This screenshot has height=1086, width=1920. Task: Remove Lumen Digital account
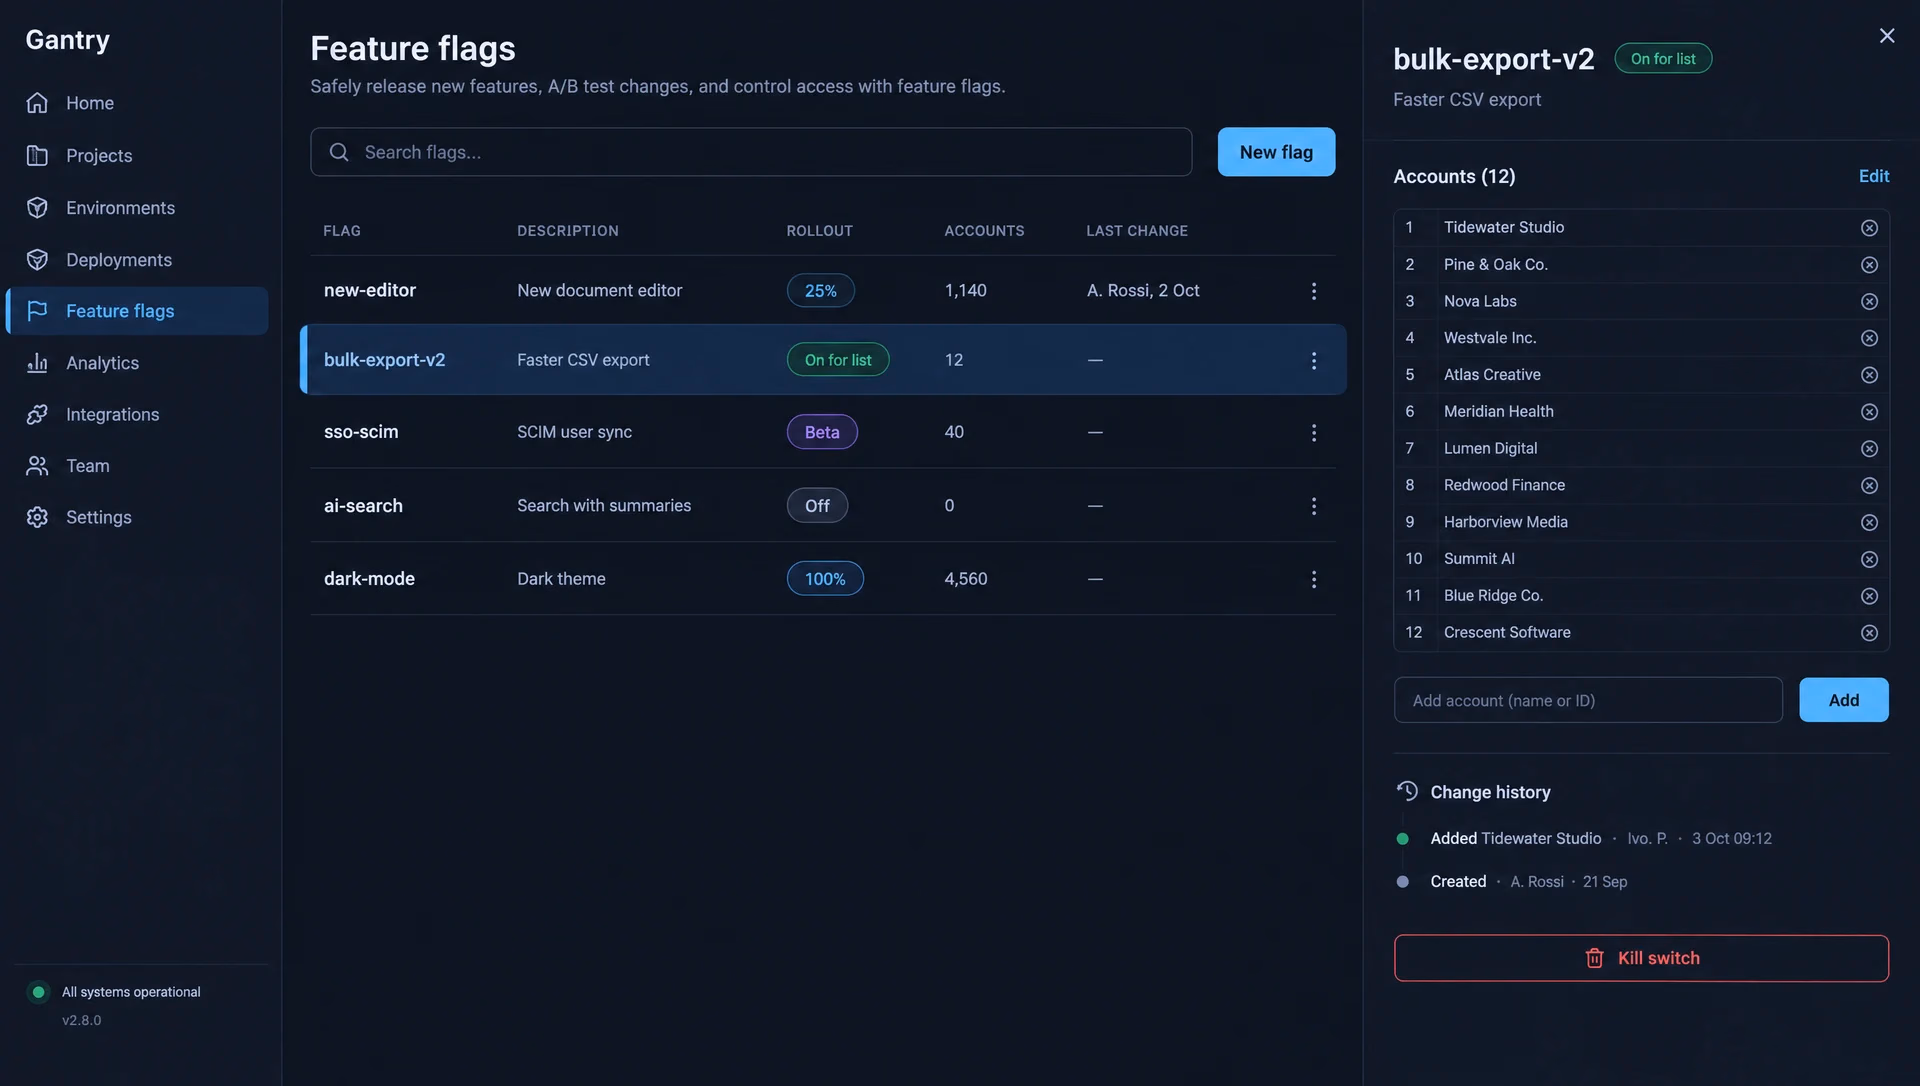1869,449
